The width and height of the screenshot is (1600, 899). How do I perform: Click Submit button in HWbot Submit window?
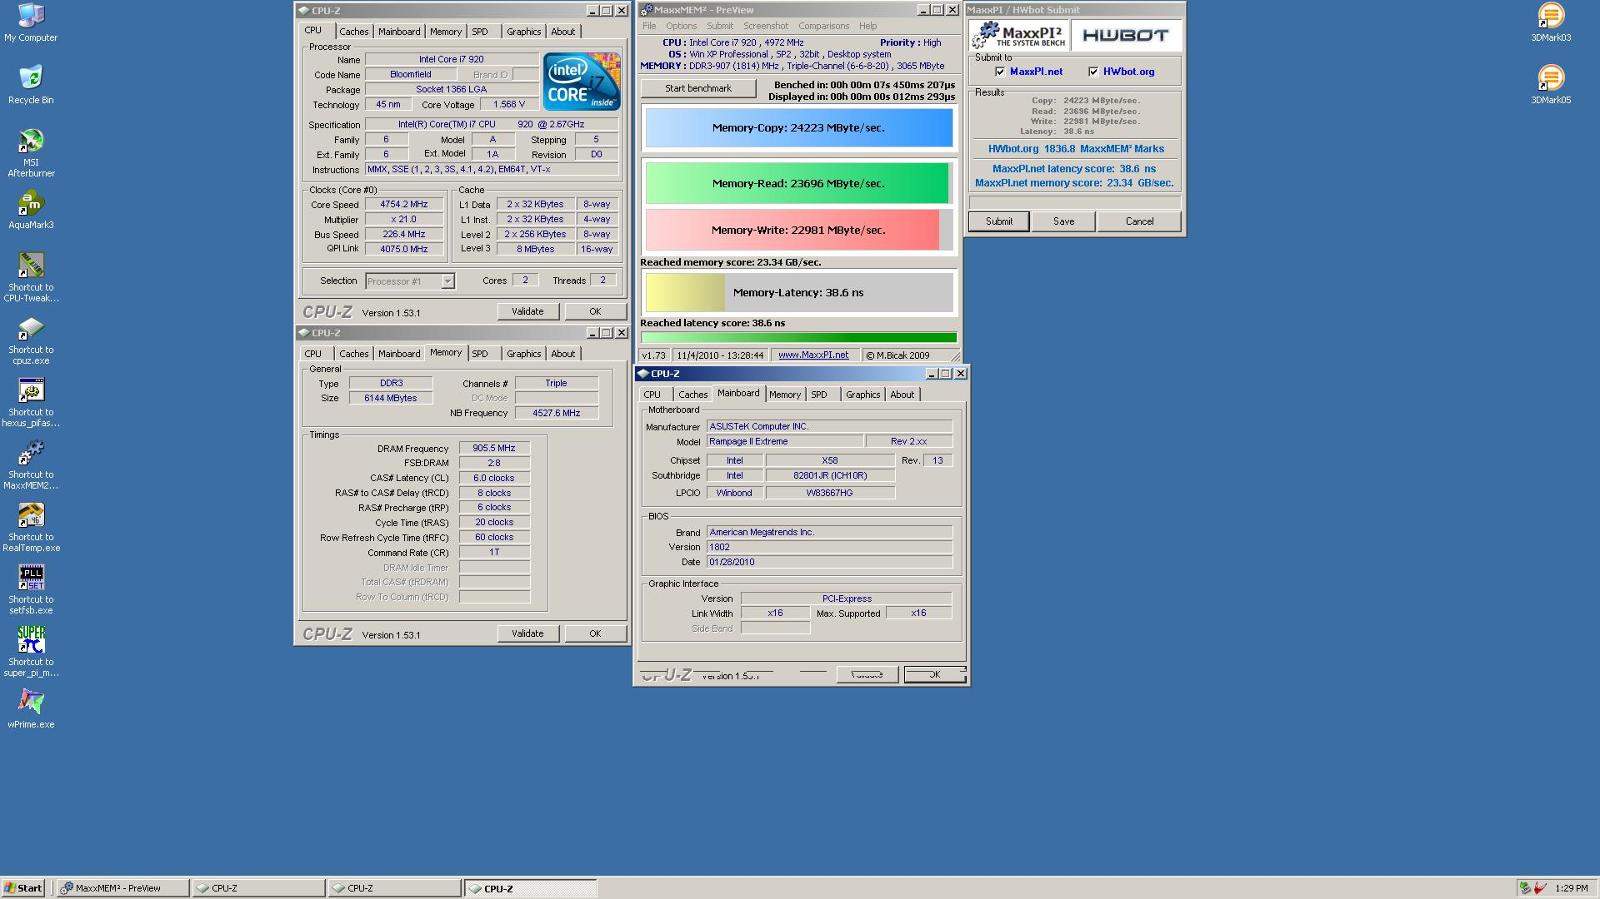999,221
